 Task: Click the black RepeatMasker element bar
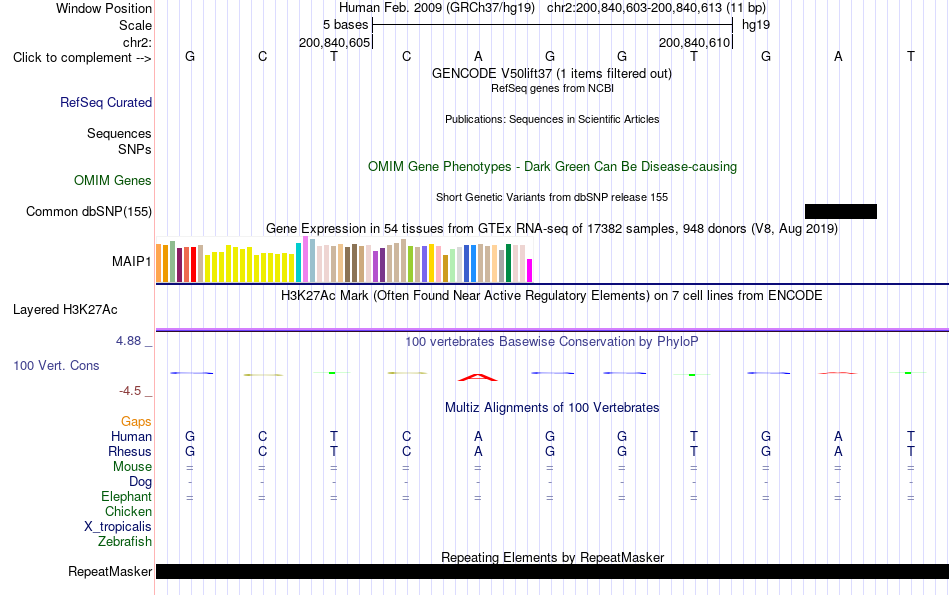coord(553,571)
